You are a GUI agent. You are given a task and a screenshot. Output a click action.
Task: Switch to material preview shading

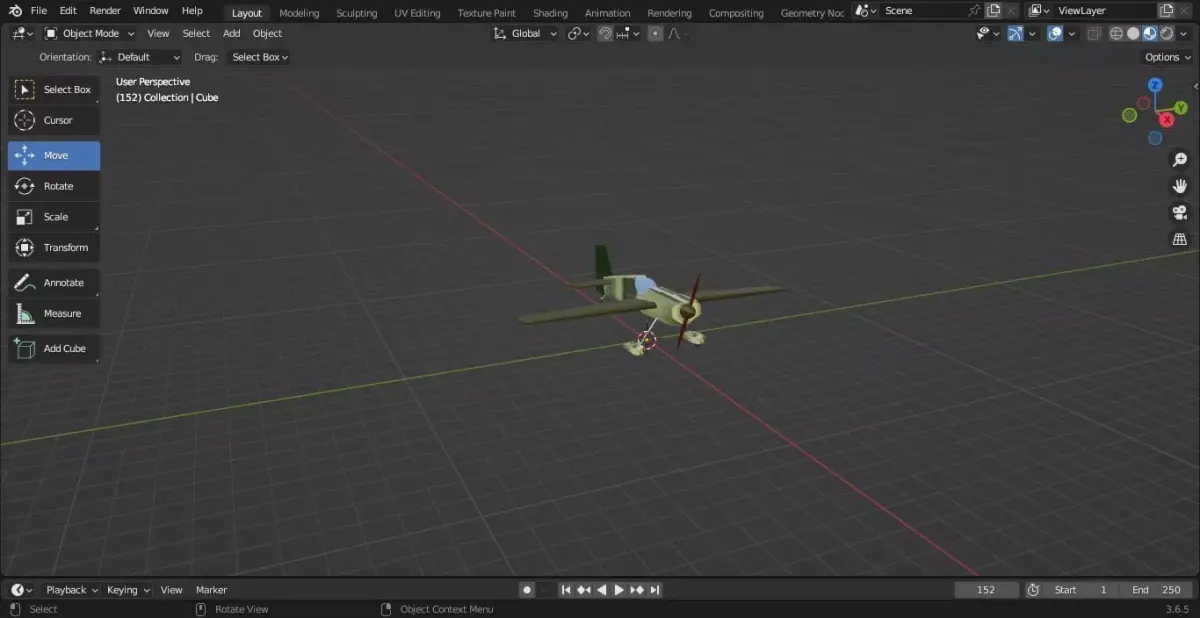(x=1149, y=33)
